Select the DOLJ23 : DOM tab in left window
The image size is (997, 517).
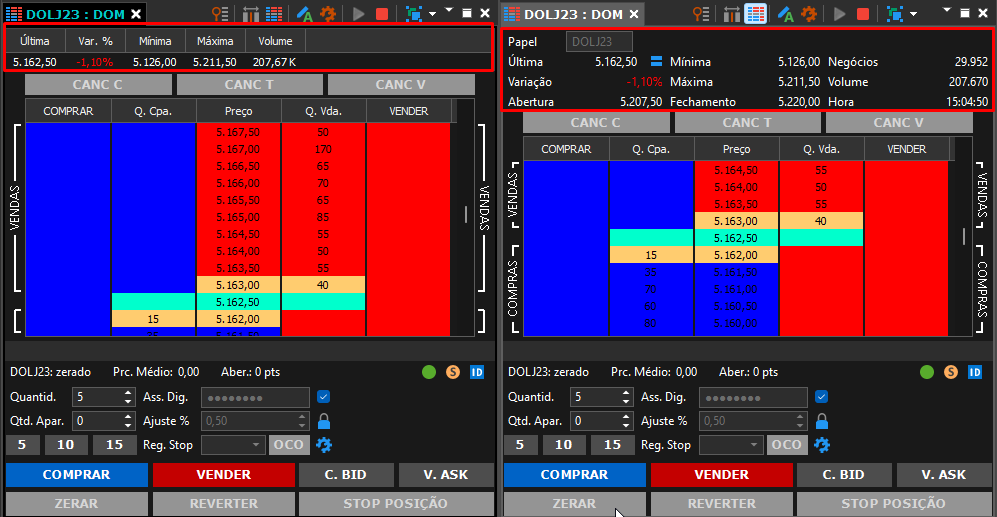pos(74,13)
